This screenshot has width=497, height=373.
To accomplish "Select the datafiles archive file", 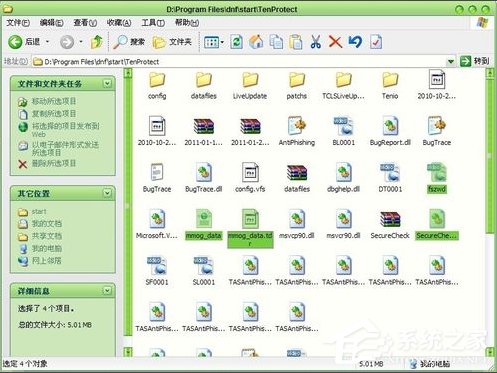I will pos(297,178).
